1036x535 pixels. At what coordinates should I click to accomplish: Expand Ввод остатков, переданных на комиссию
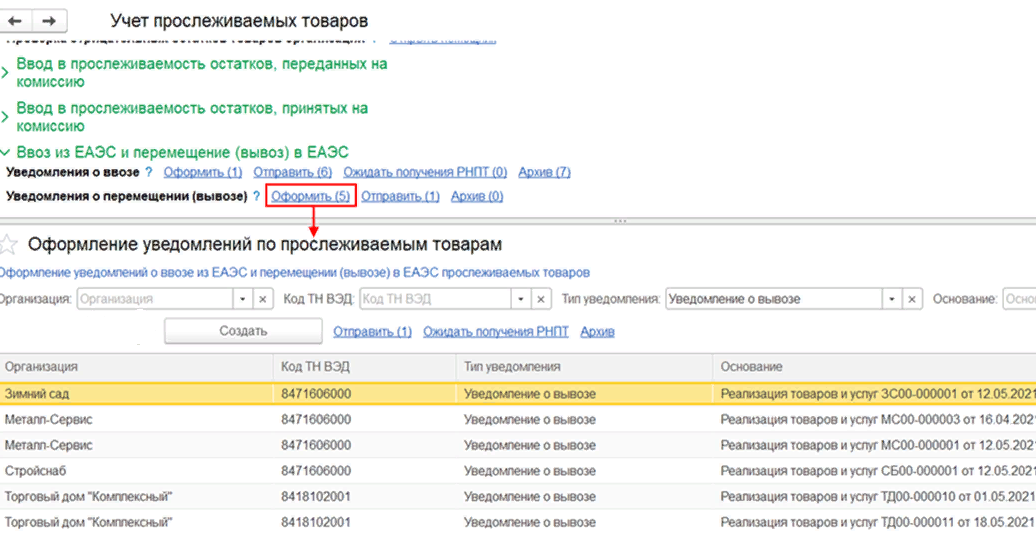pos(7,73)
